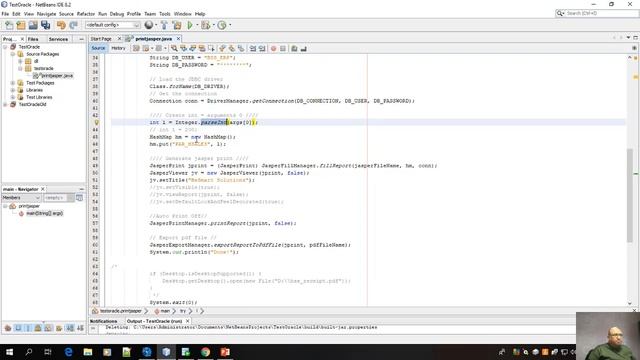
Task: Toggle Show Non-Public Members filter in Navigator
Action: [38, 328]
